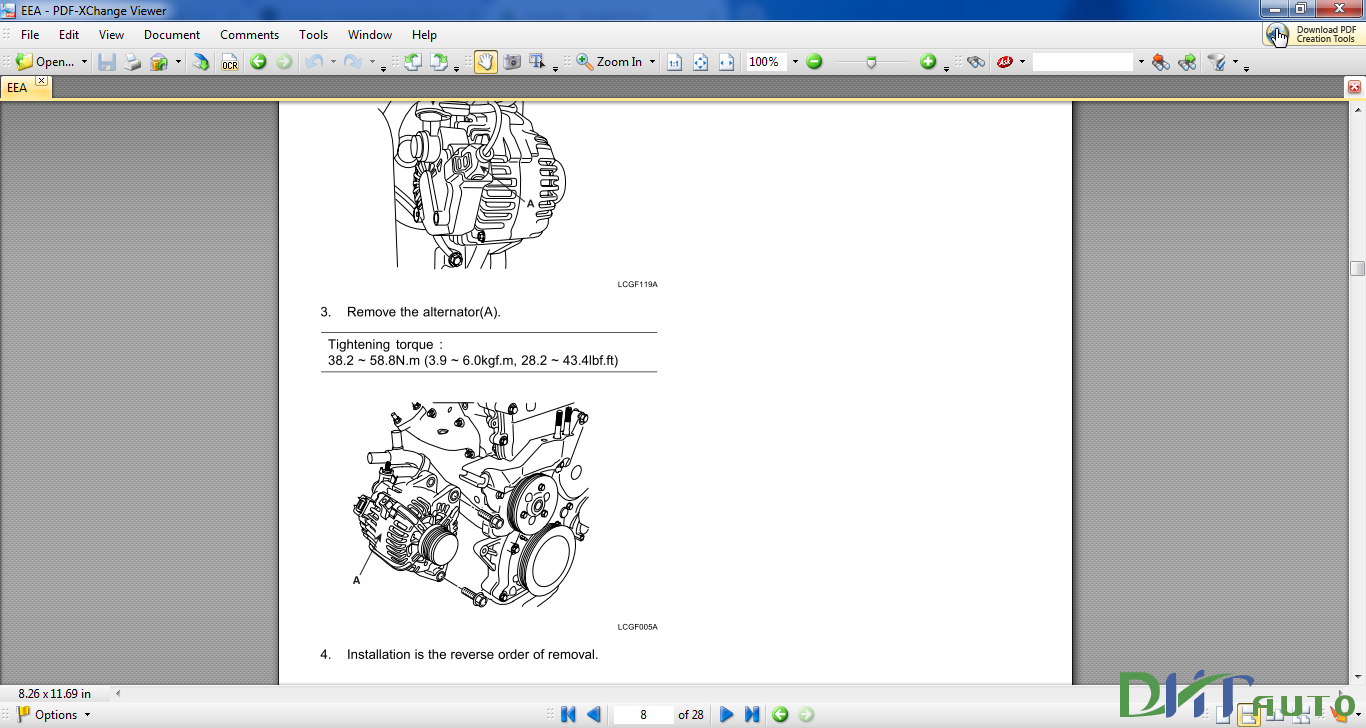Jump to the first page
This screenshot has width=1366, height=728.
(568, 714)
